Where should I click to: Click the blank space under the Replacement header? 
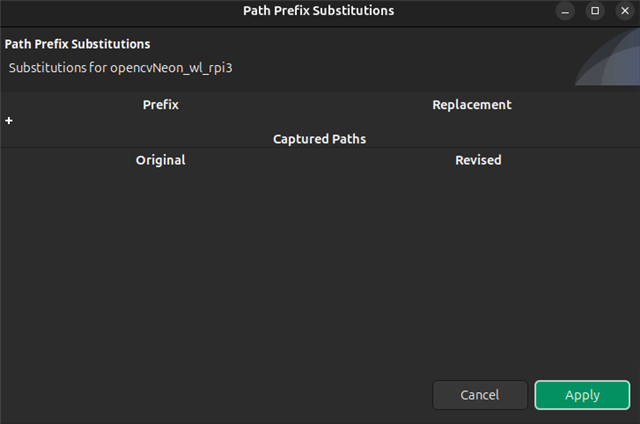[472, 121]
